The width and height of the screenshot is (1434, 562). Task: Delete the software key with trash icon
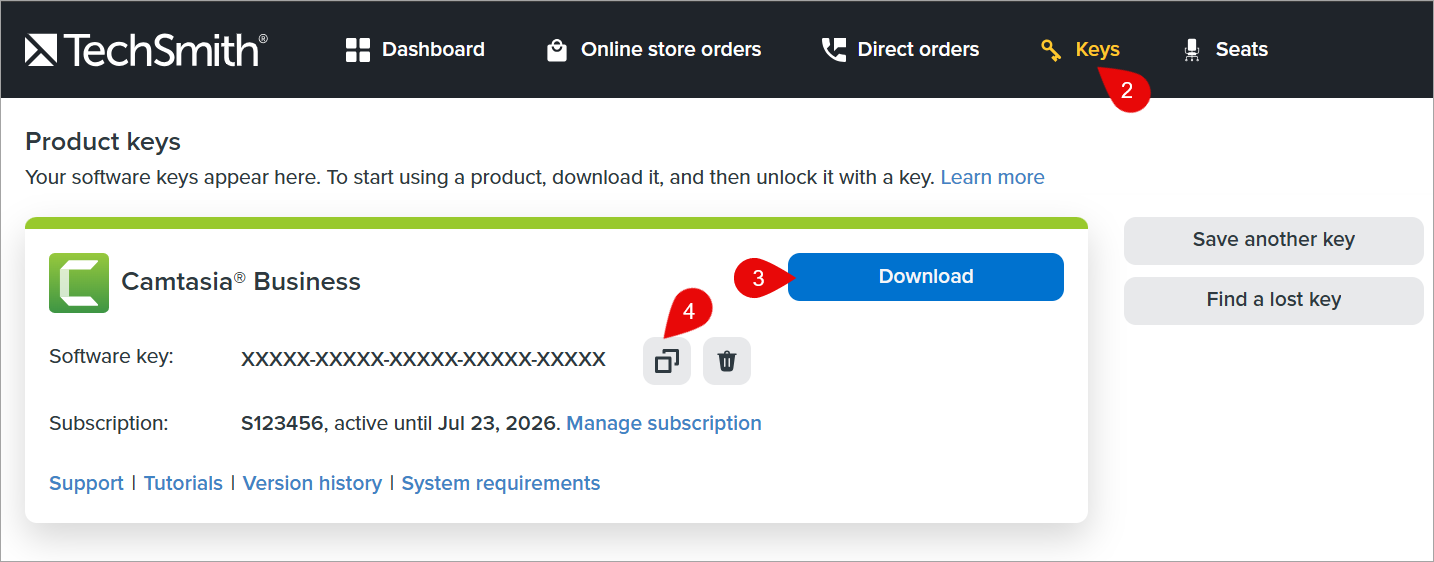[727, 361]
